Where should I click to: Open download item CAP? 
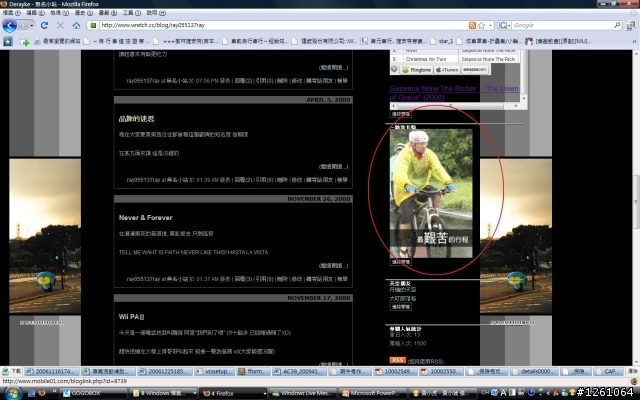[x=607, y=371]
